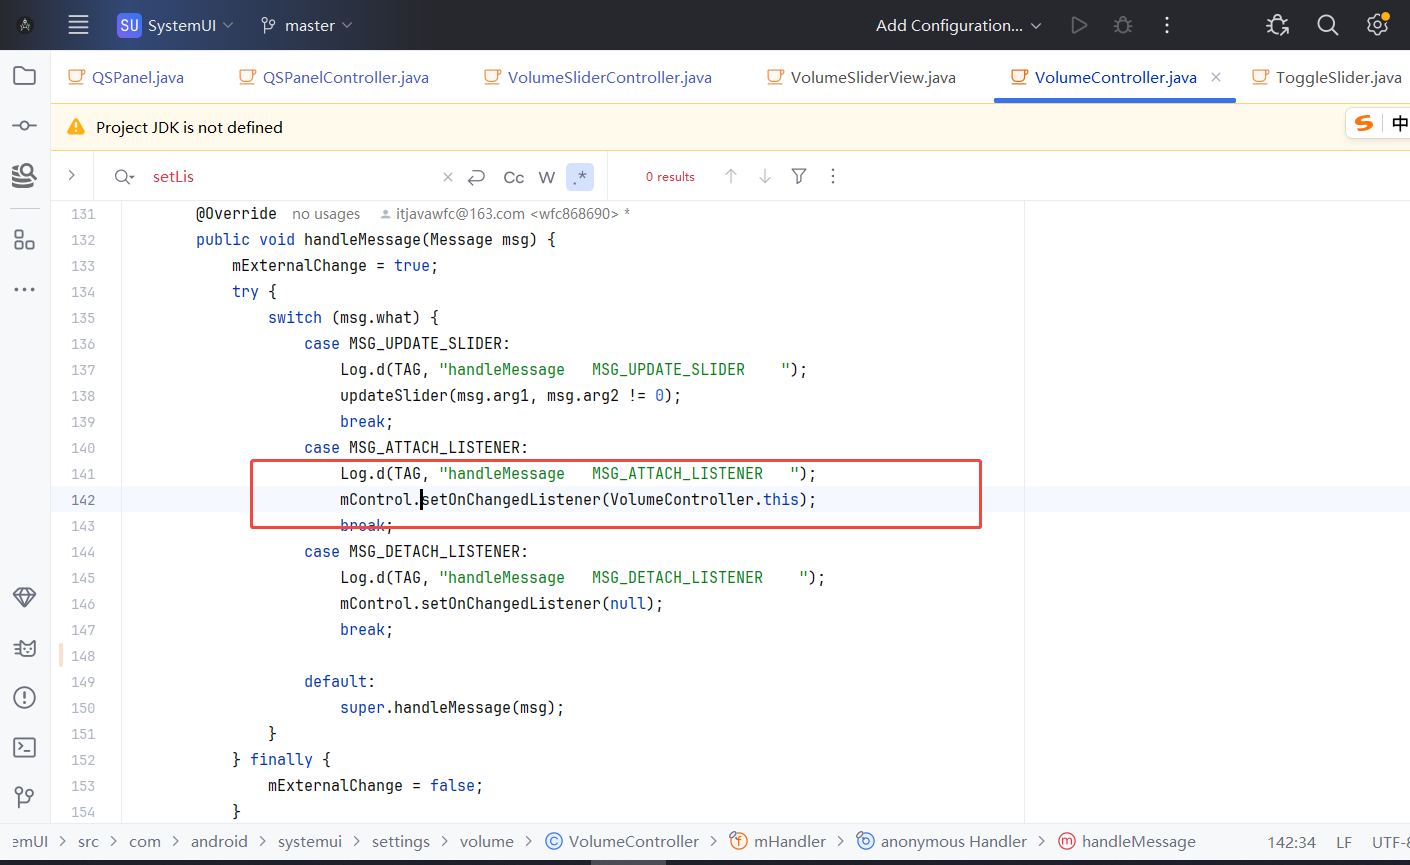Open Search Everywhere magnifier

tap(1328, 25)
